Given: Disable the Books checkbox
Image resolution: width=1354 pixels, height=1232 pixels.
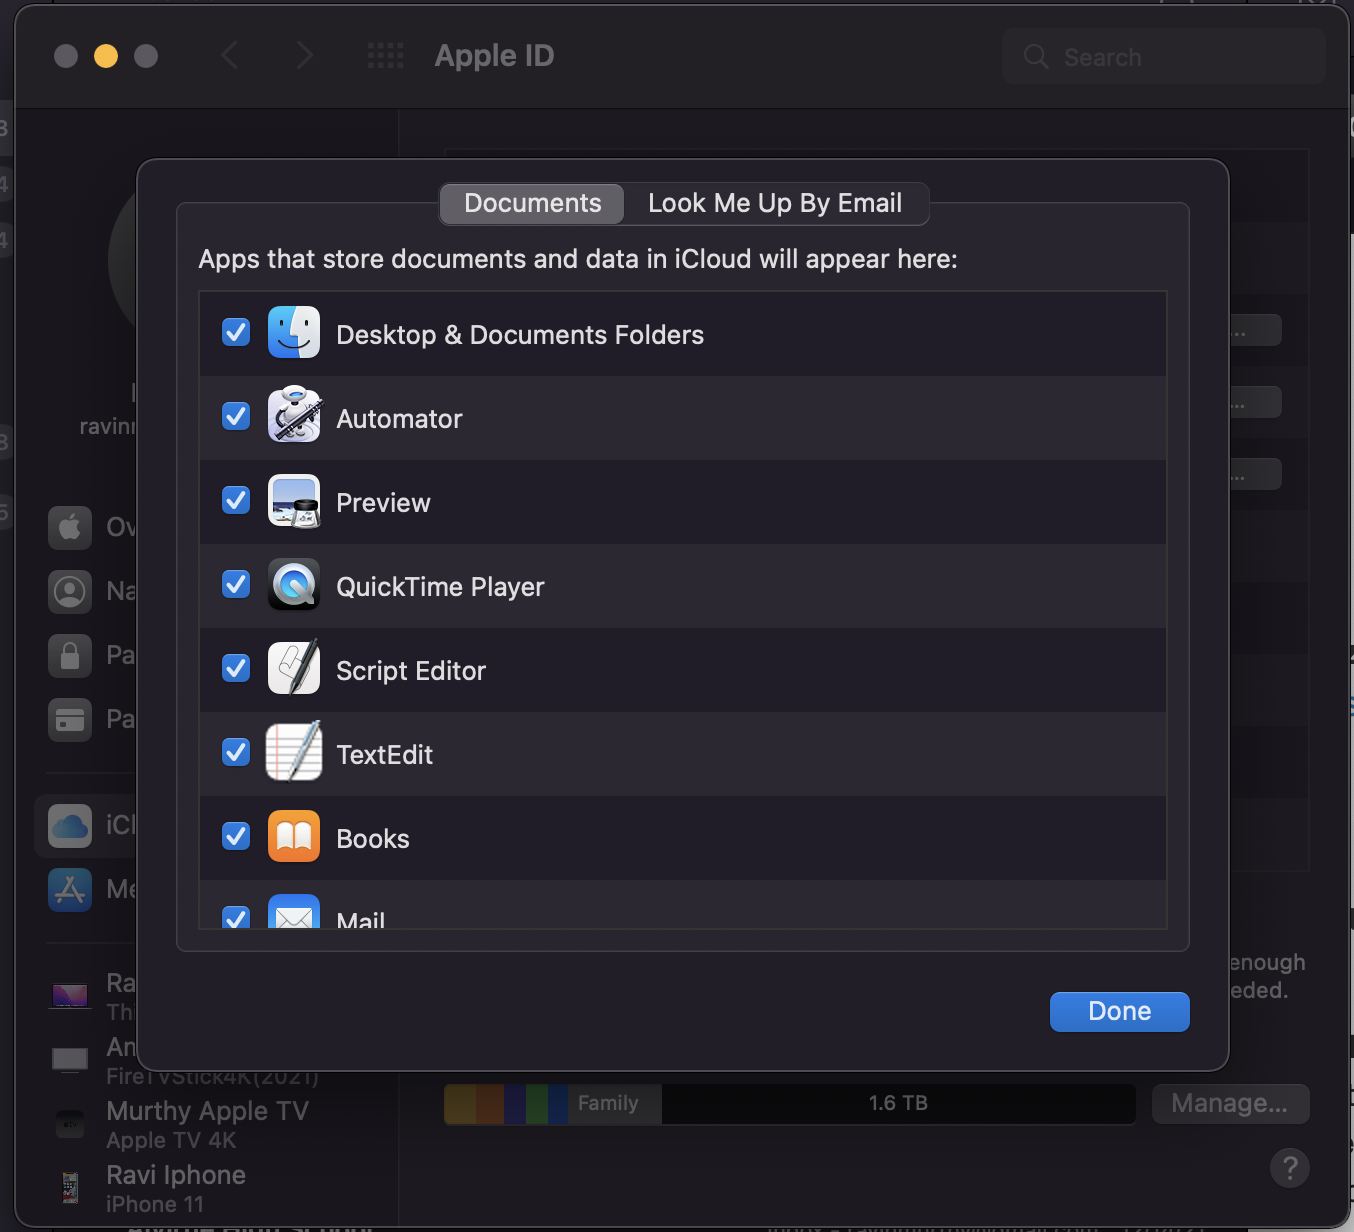Looking at the screenshot, I should [x=236, y=836].
